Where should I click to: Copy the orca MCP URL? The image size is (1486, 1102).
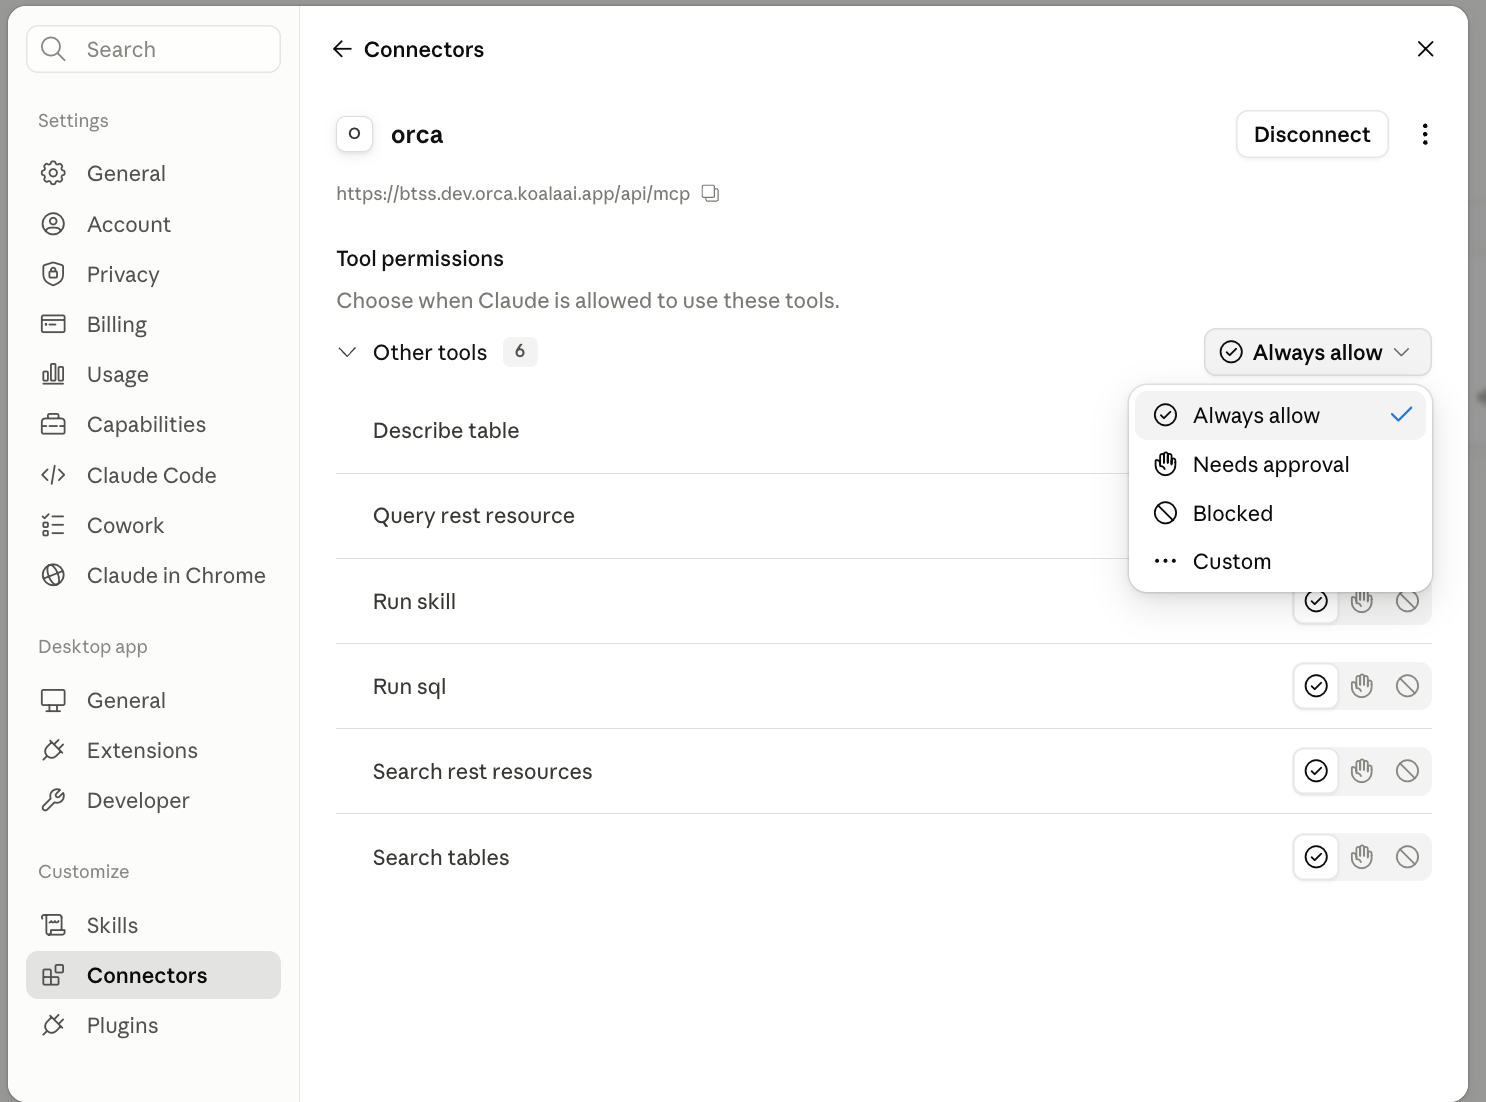click(710, 193)
